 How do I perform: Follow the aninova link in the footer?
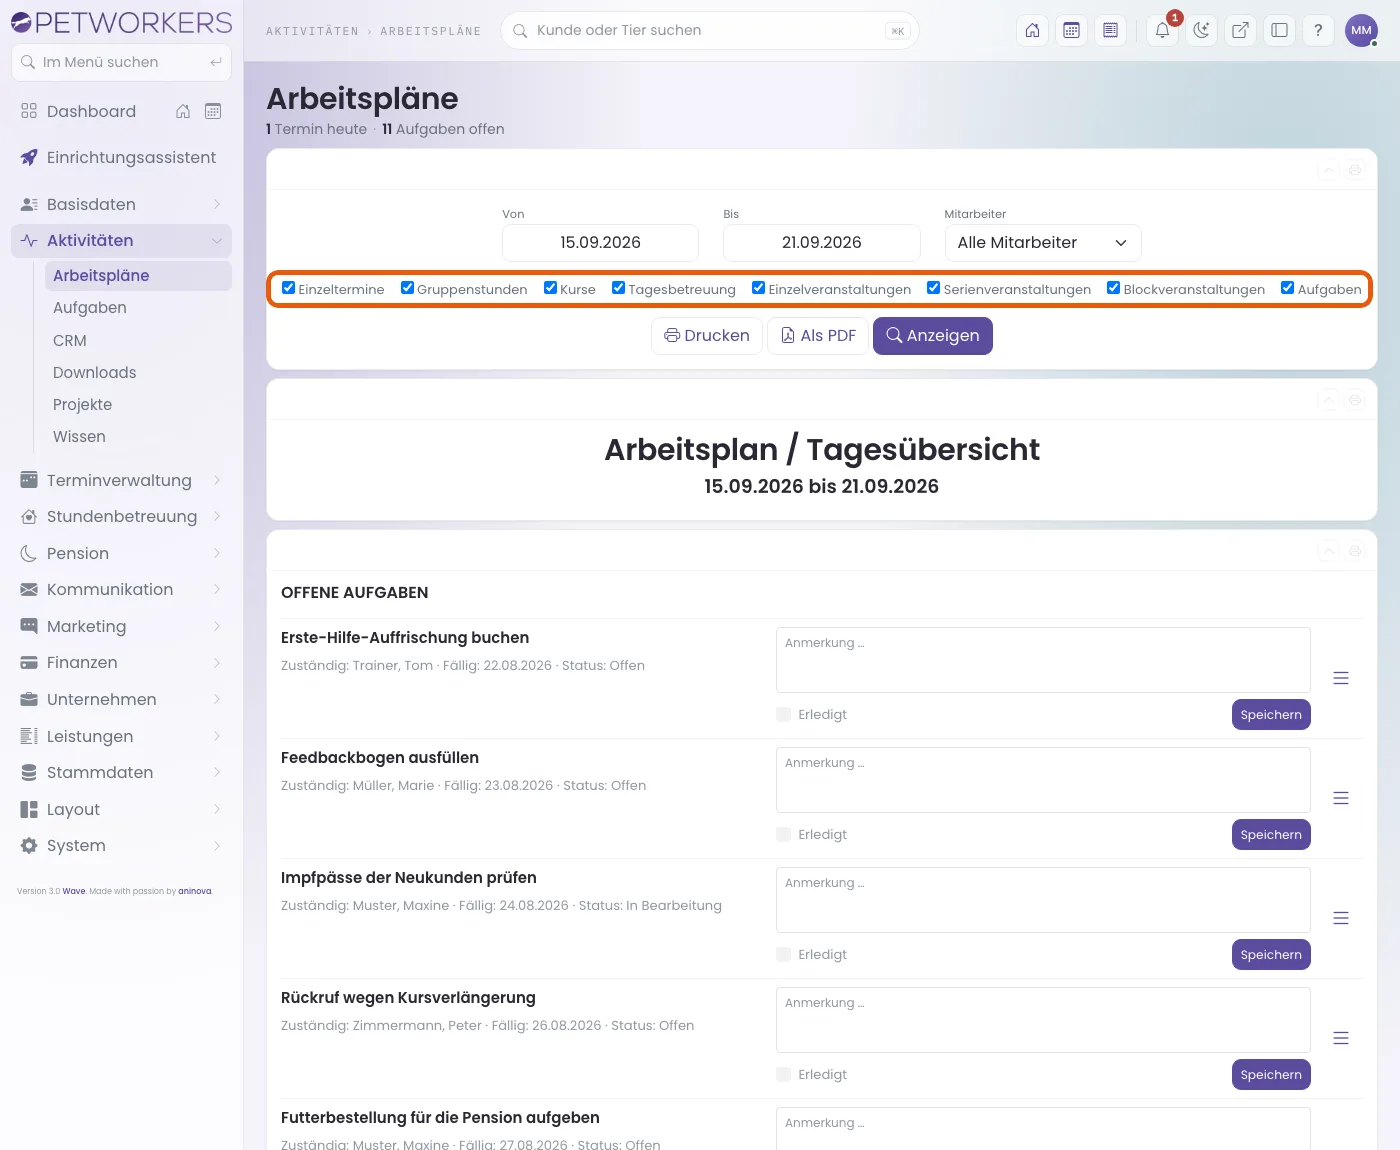pyautogui.click(x=195, y=891)
